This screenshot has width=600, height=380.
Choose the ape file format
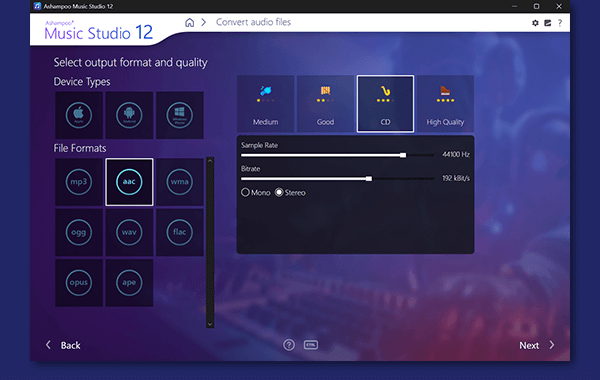tap(129, 283)
